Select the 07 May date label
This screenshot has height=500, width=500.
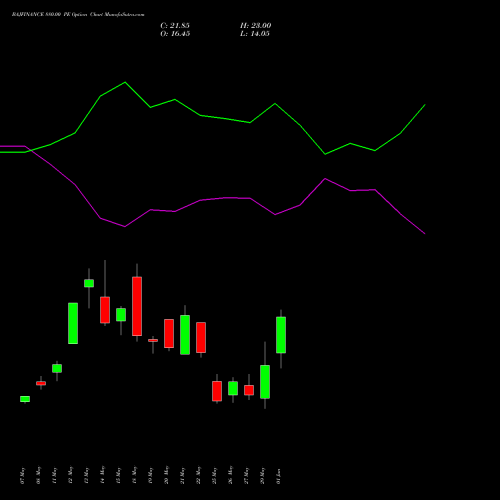(22, 475)
